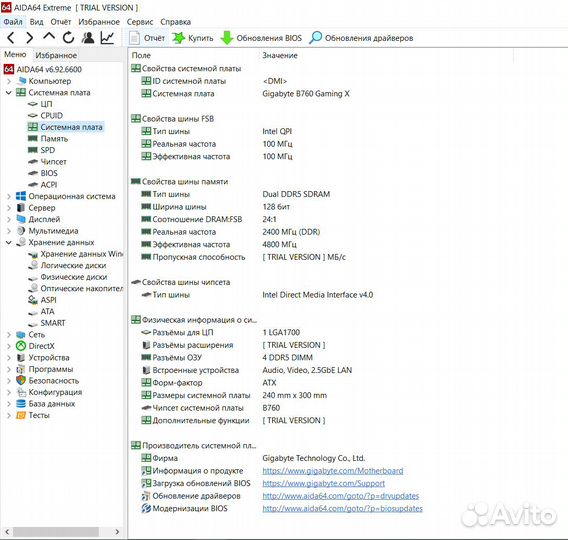Open the user profile icon in toolbar
Viewport: 568px width, 540px height.
[88, 38]
